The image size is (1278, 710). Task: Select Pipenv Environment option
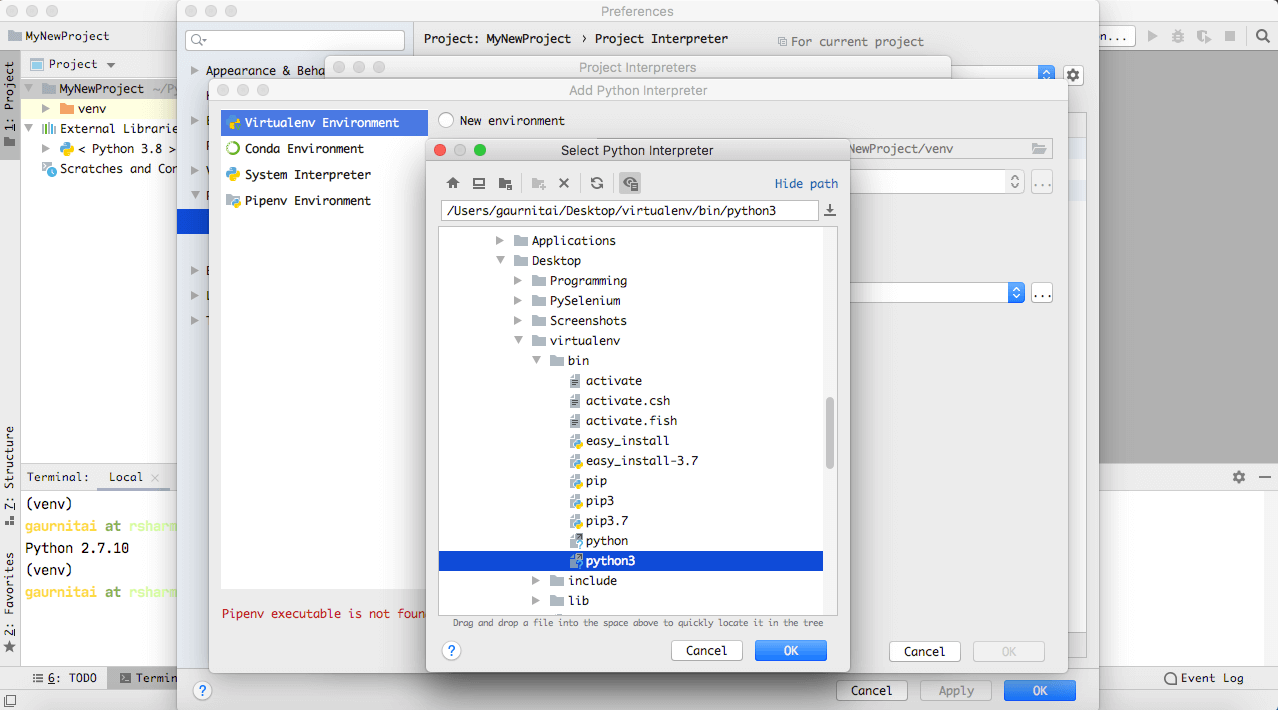(x=324, y=200)
